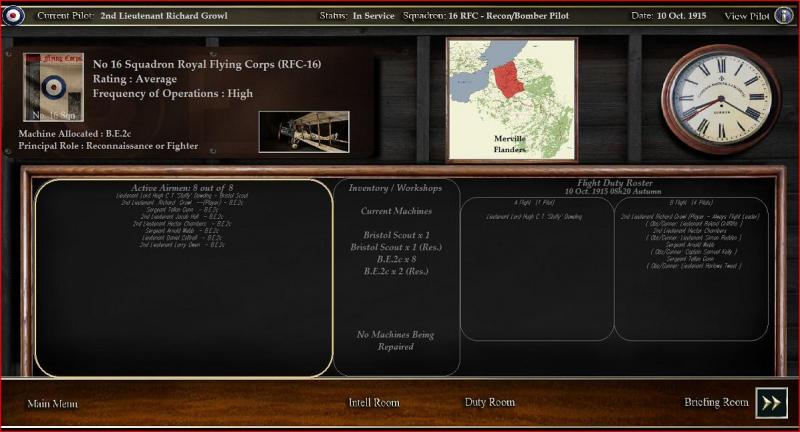Click the '10 Oct. 1915 08h20 Autumn' roster date
Image resolution: width=800 pixels, height=432 pixels.
click(x=613, y=192)
